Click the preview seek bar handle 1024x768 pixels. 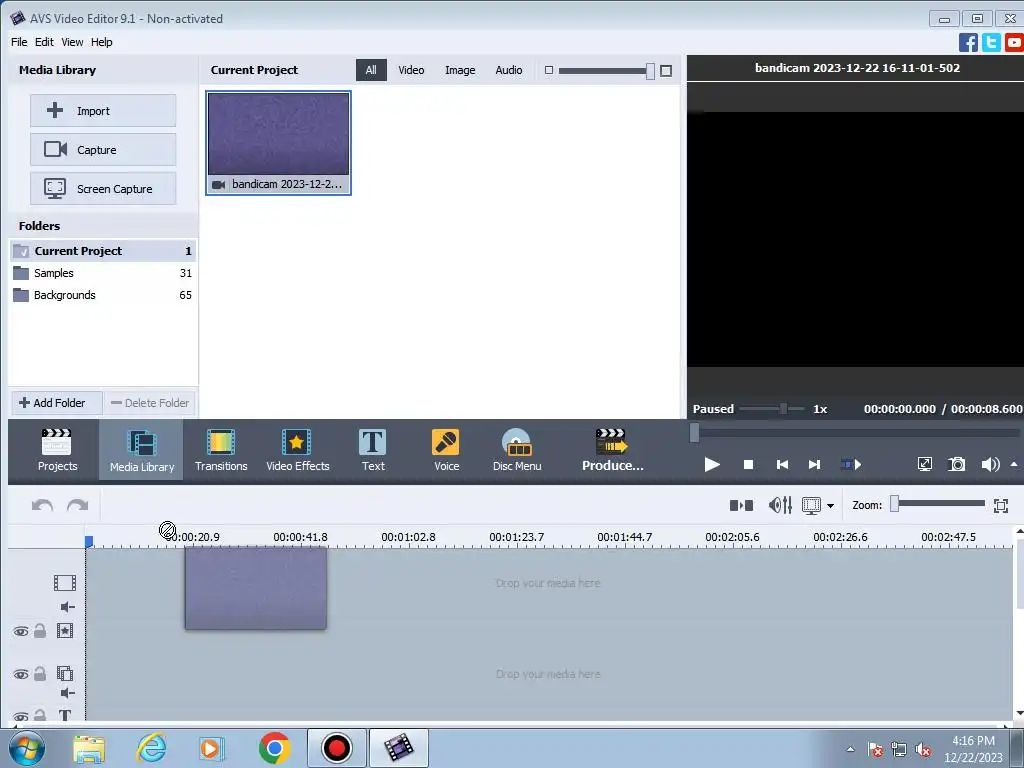[x=694, y=432]
